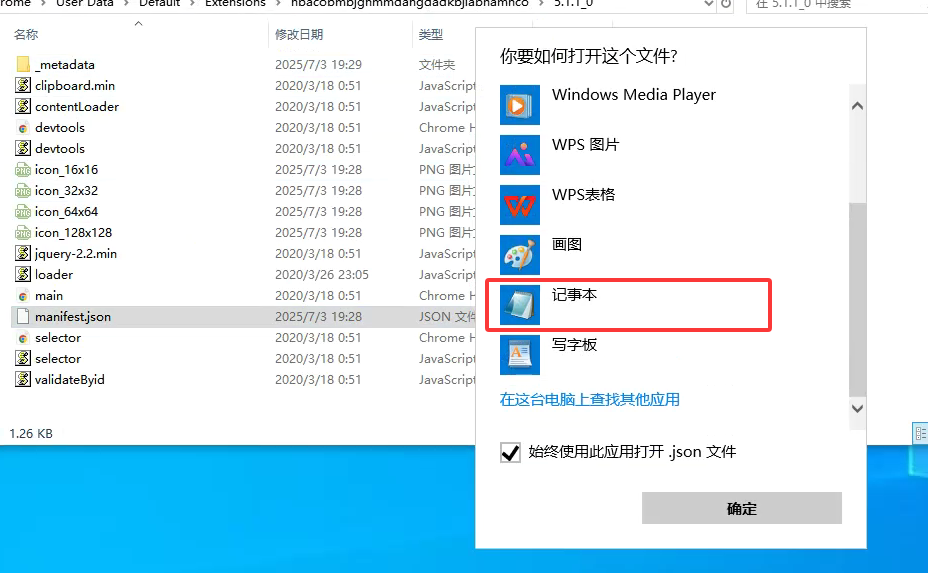Click the 2020/3/26 23:05 date cell
Viewport: 928px width, 573px height.
coord(321,275)
